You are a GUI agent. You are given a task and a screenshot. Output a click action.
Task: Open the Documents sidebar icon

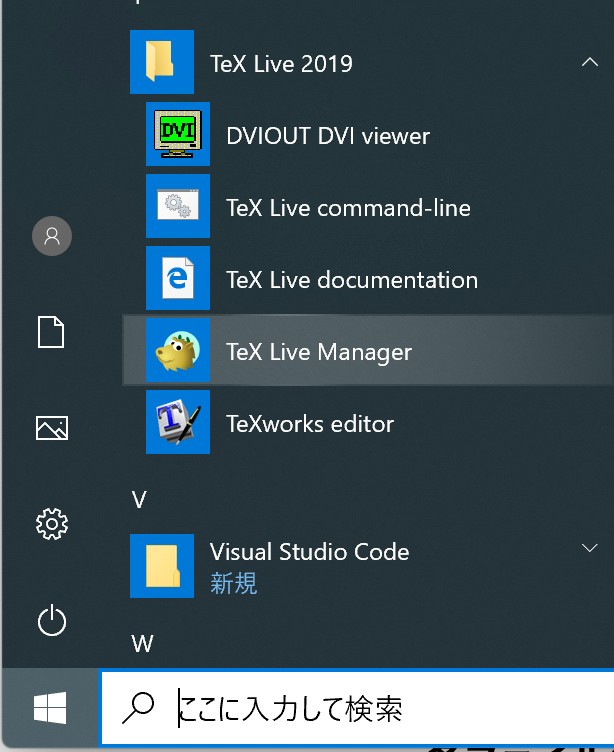coord(51,332)
